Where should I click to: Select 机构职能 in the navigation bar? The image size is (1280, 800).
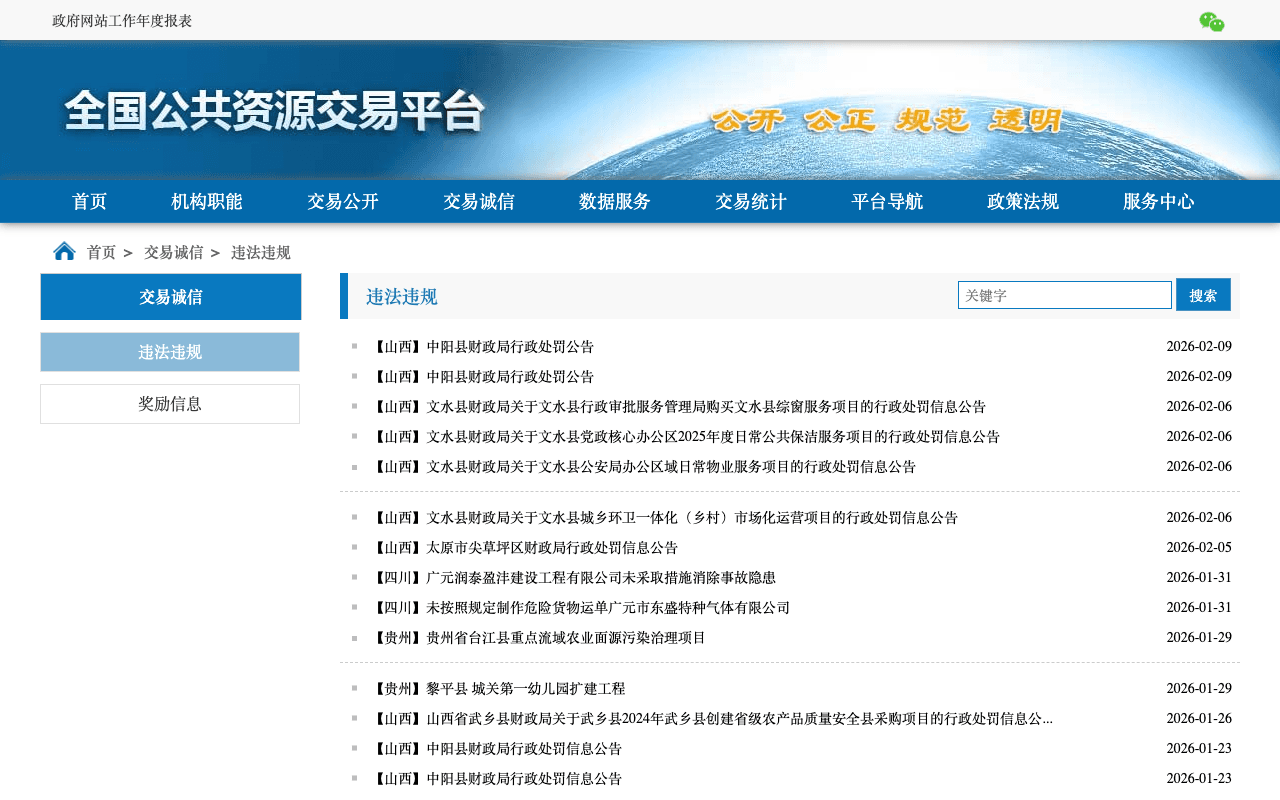coord(207,202)
